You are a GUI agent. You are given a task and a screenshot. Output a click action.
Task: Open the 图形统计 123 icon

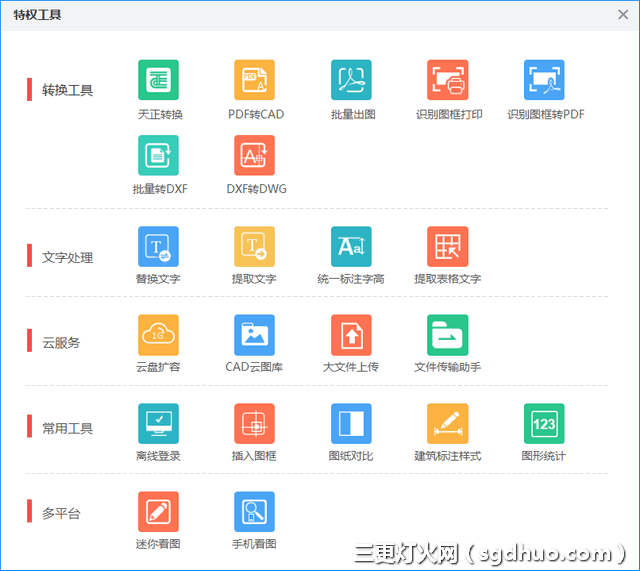click(x=544, y=424)
